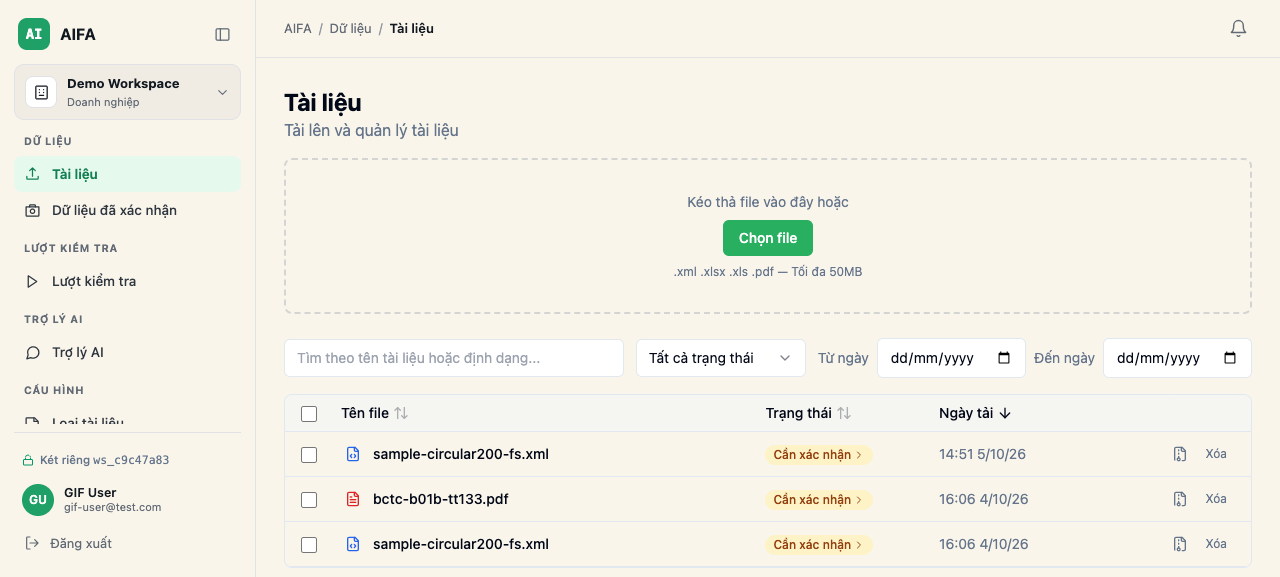Focus the document name search field
Screen dimensions: 1280x577
click(454, 358)
